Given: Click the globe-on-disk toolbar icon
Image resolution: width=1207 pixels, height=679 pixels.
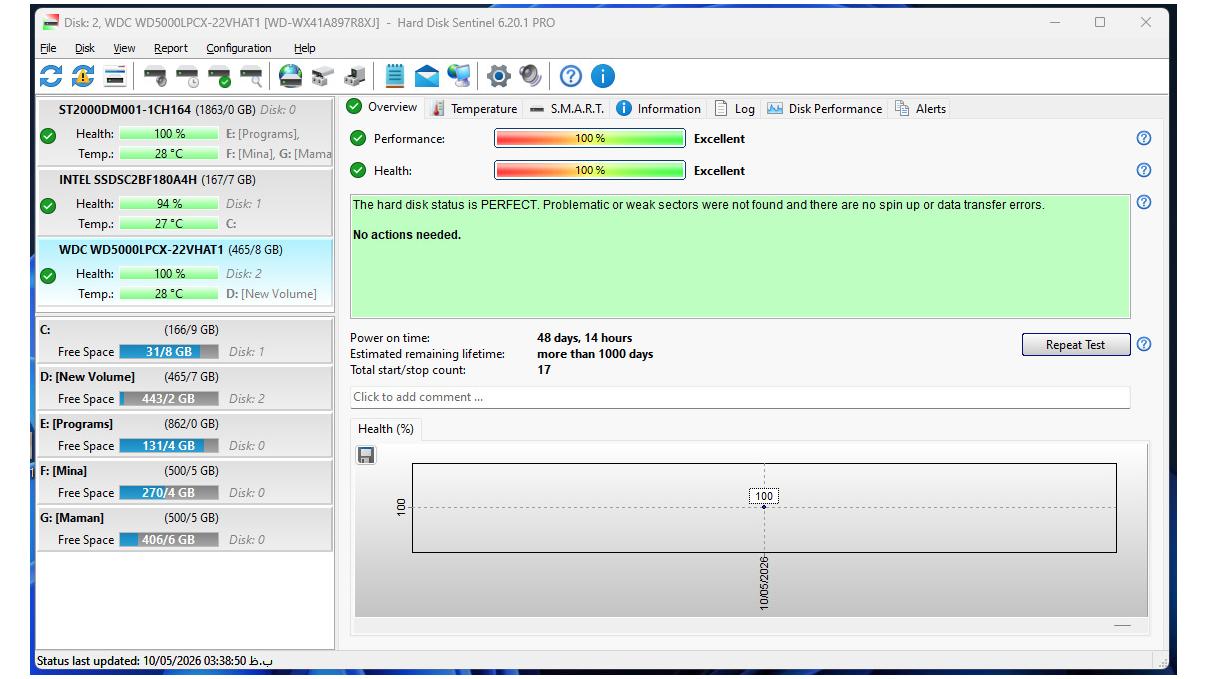Looking at the screenshot, I should pos(290,76).
